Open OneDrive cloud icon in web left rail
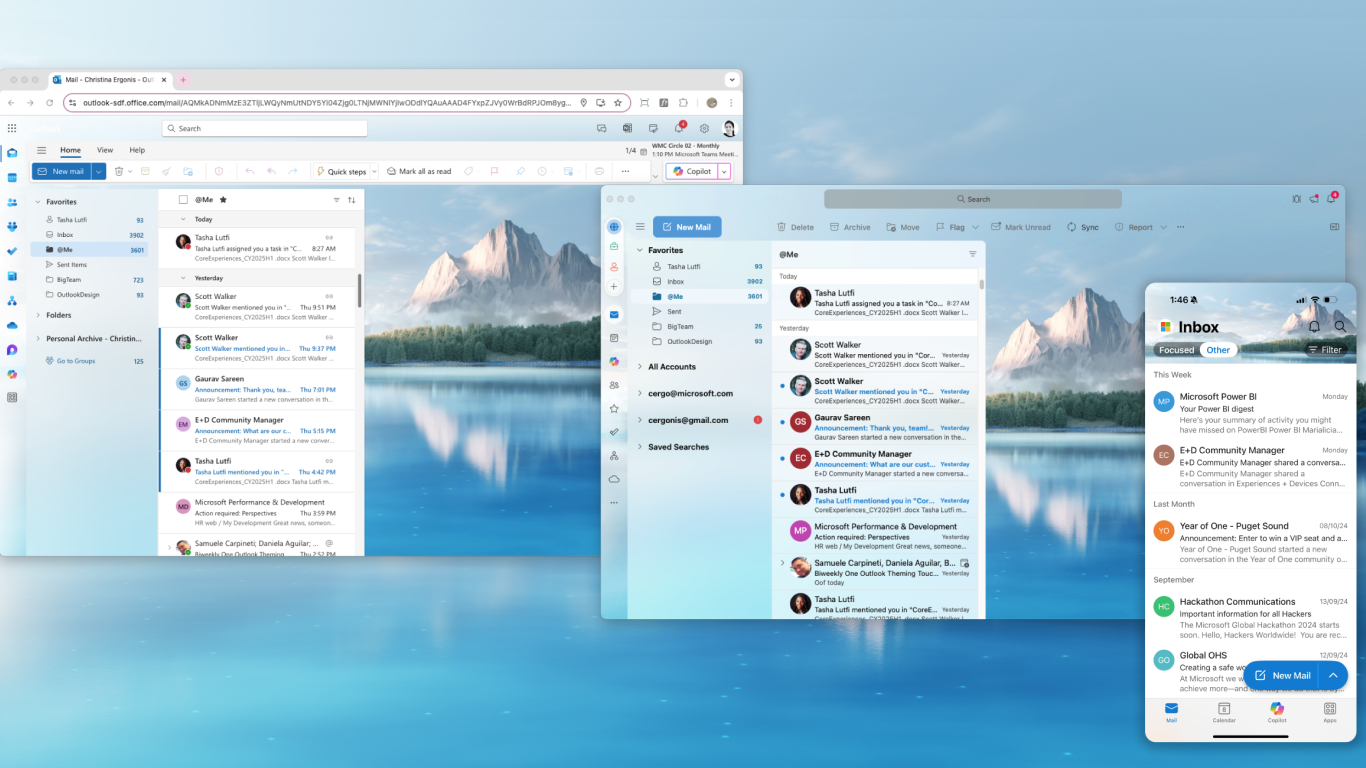Screen dimensions: 1366x768 12,325
